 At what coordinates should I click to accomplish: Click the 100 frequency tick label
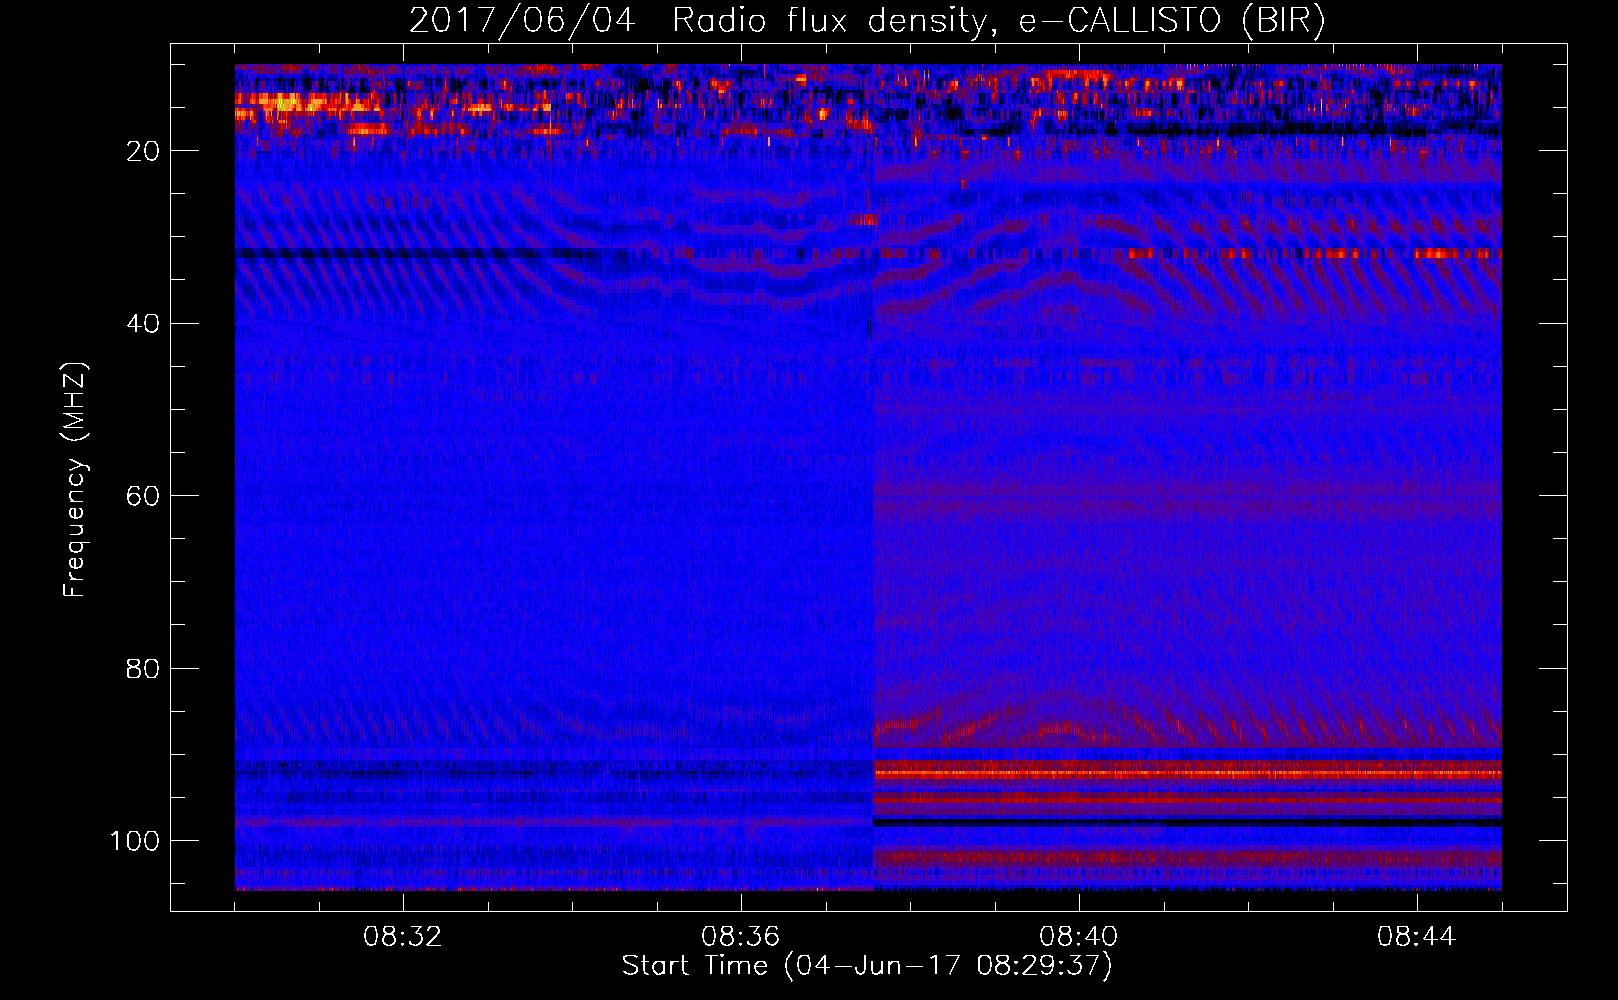pyautogui.click(x=135, y=841)
